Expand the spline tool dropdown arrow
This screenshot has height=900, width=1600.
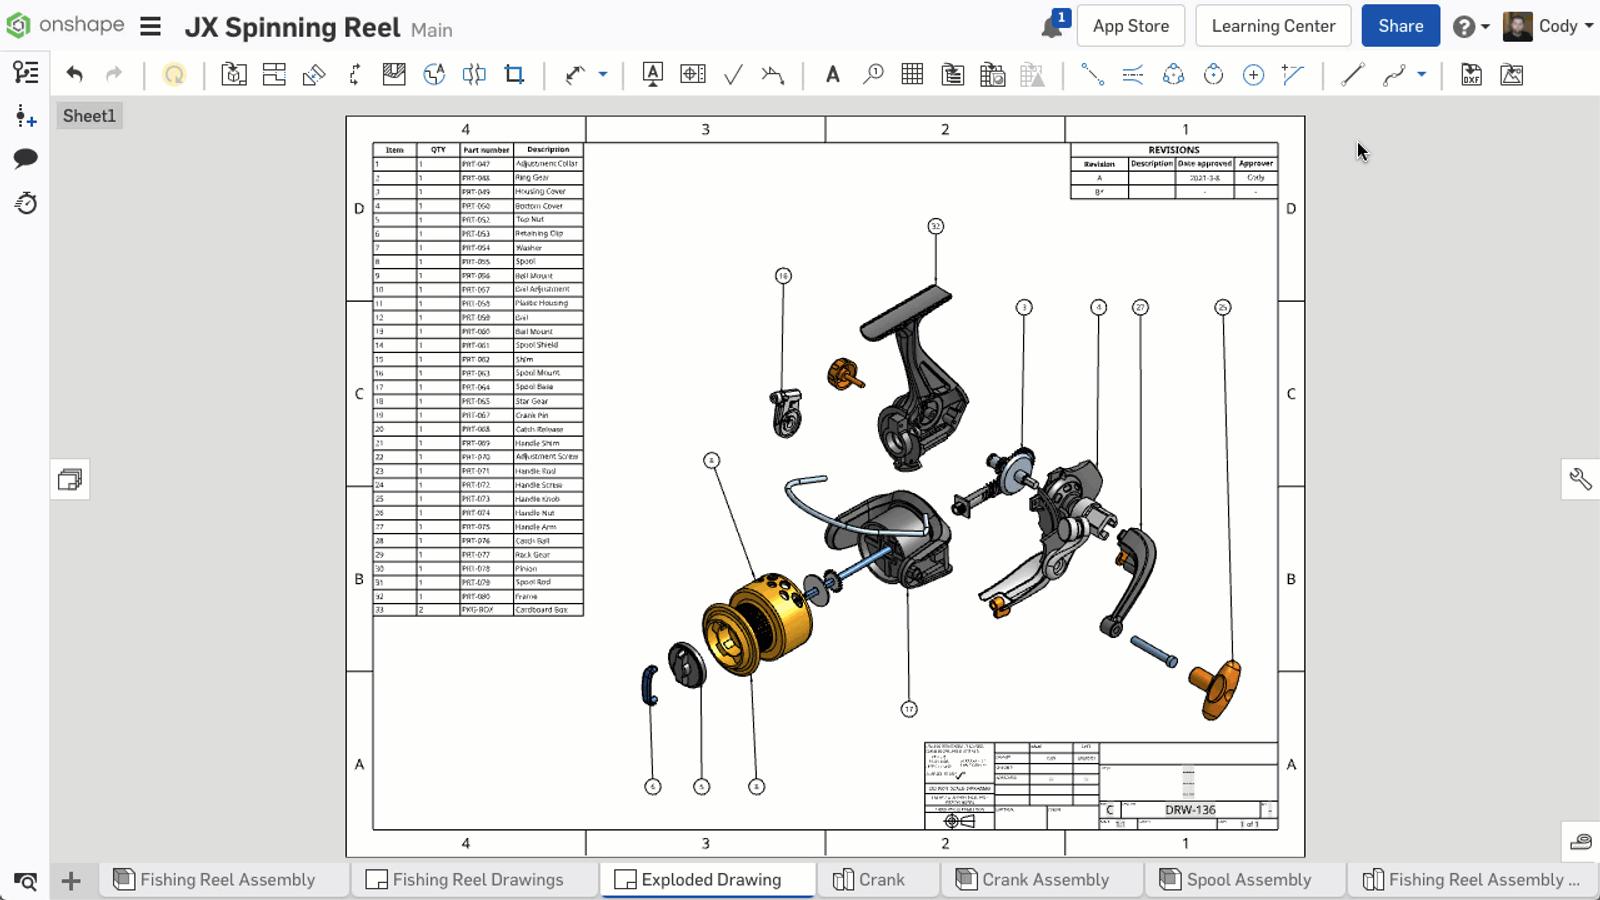(x=1421, y=74)
